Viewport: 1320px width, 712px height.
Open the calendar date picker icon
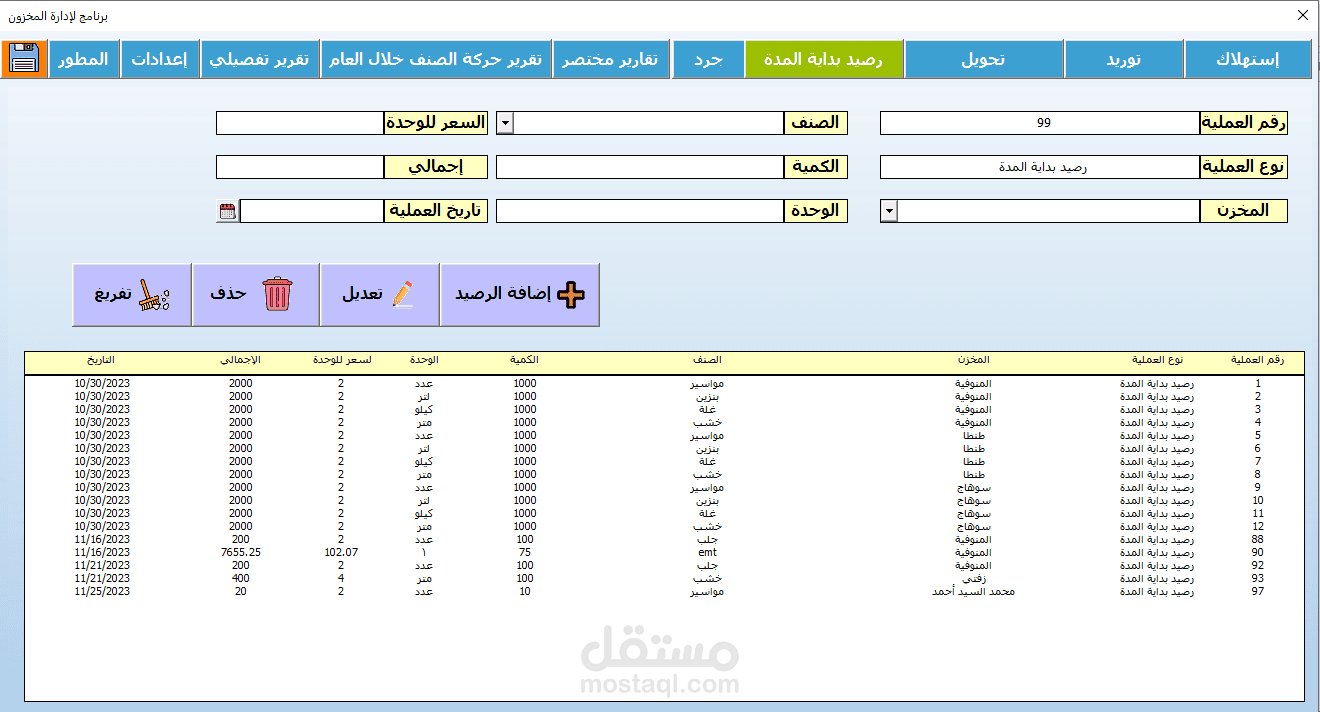pos(227,211)
